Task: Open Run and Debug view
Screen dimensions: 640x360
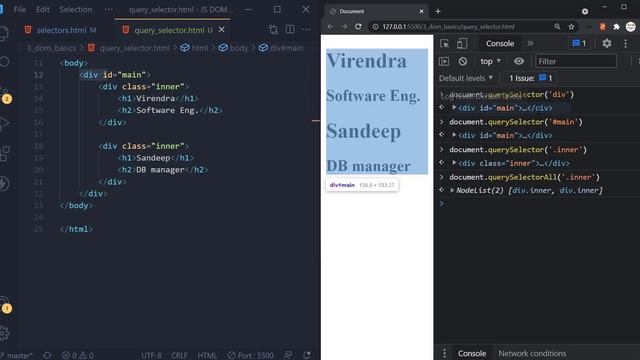Action: (4, 123)
